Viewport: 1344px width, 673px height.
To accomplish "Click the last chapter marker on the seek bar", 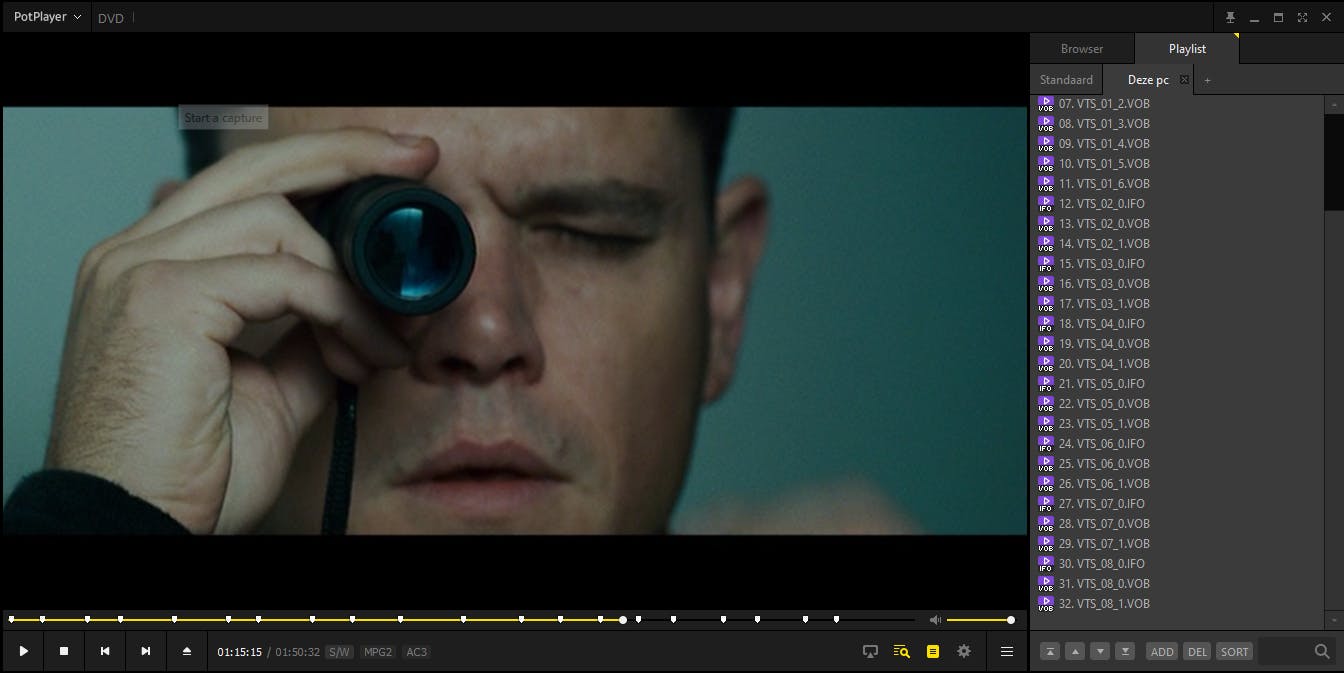I will tap(836, 620).
